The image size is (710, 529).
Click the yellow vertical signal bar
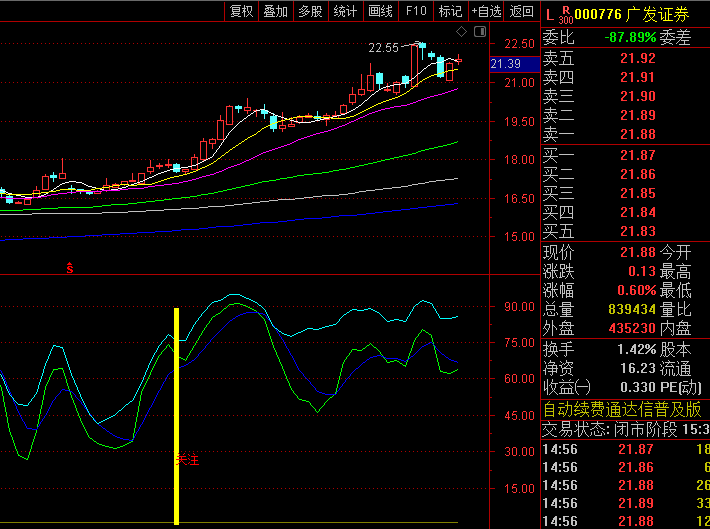[x=176, y=400]
